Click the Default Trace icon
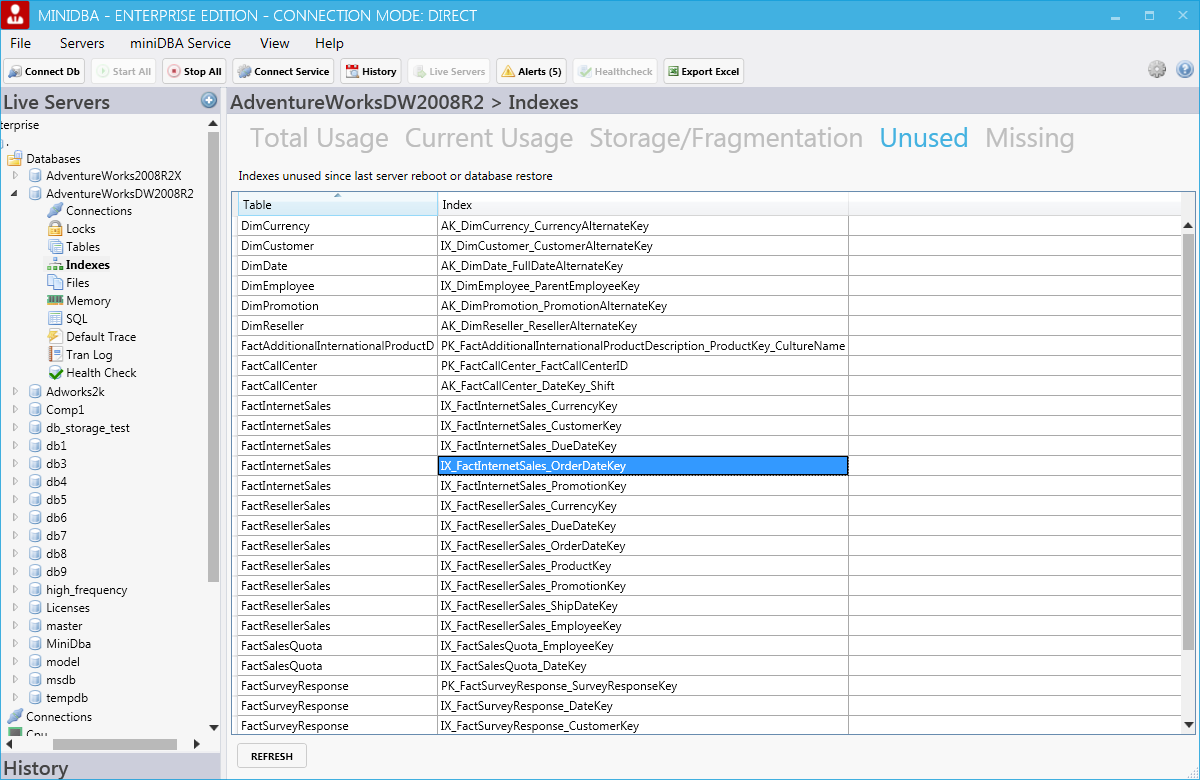The height and width of the screenshot is (780, 1200). click(x=56, y=336)
